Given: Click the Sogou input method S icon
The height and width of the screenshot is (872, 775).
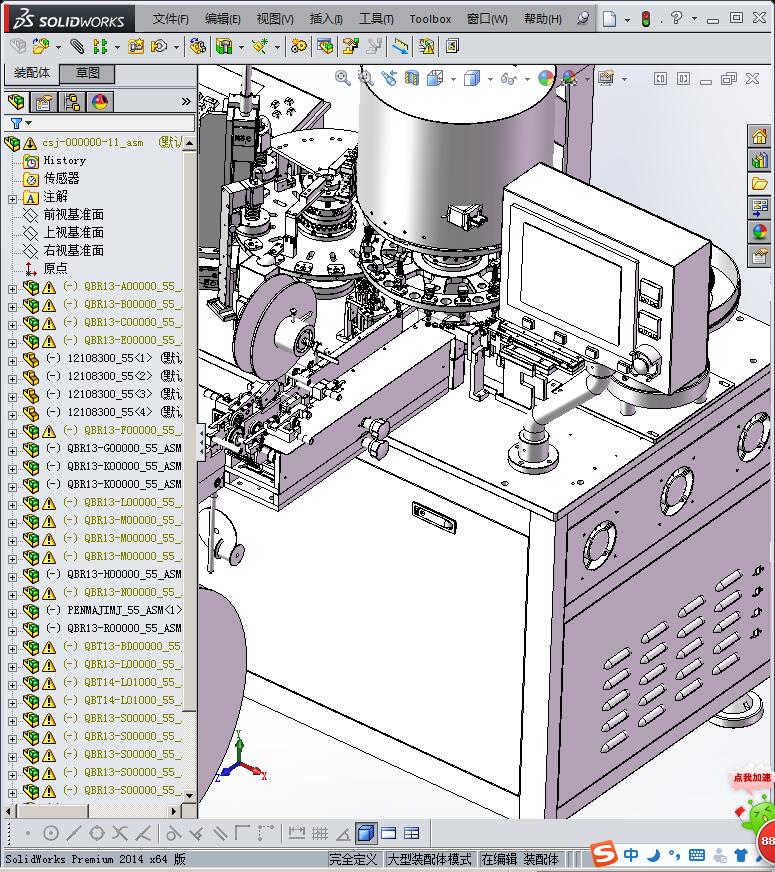Looking at the screenshot, I should tap(604, 854).
